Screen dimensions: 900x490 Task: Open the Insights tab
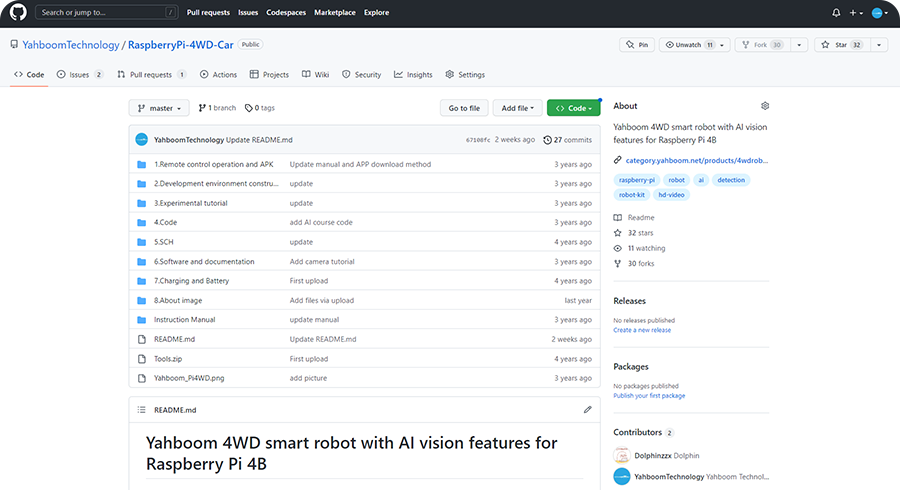click(x=413, y=75)
